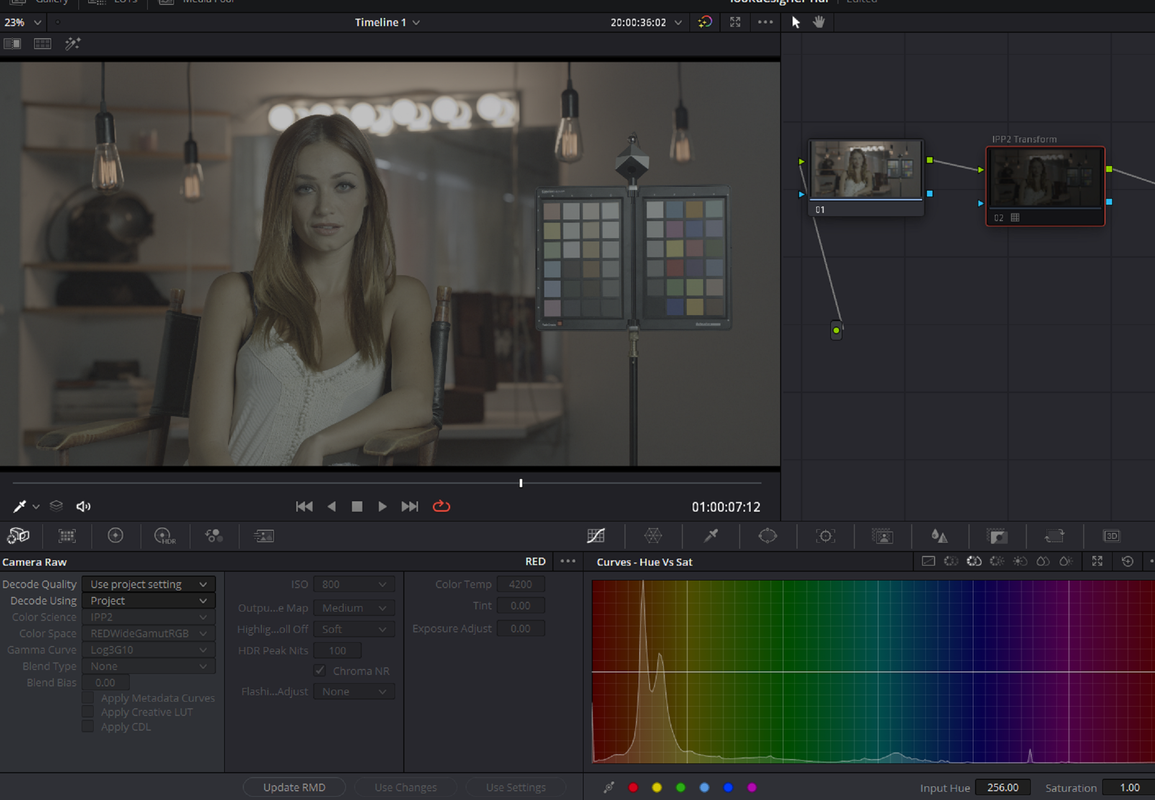Enable Apply Creative LUT checkbox
Screen dimensions: 1155x800
[88, 712]
